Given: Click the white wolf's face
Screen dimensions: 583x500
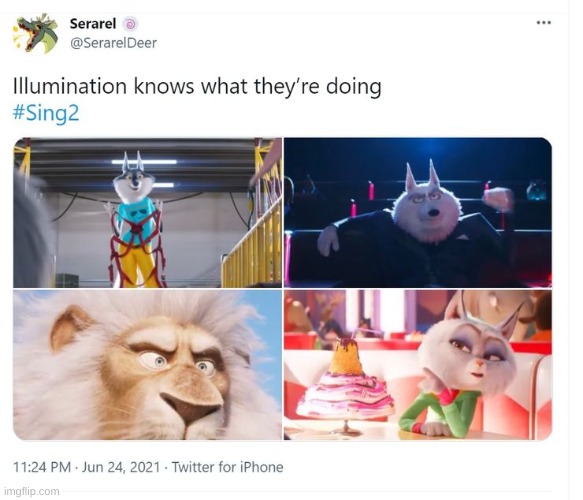Looking at the screenshot, I should (x=428, y=206).
